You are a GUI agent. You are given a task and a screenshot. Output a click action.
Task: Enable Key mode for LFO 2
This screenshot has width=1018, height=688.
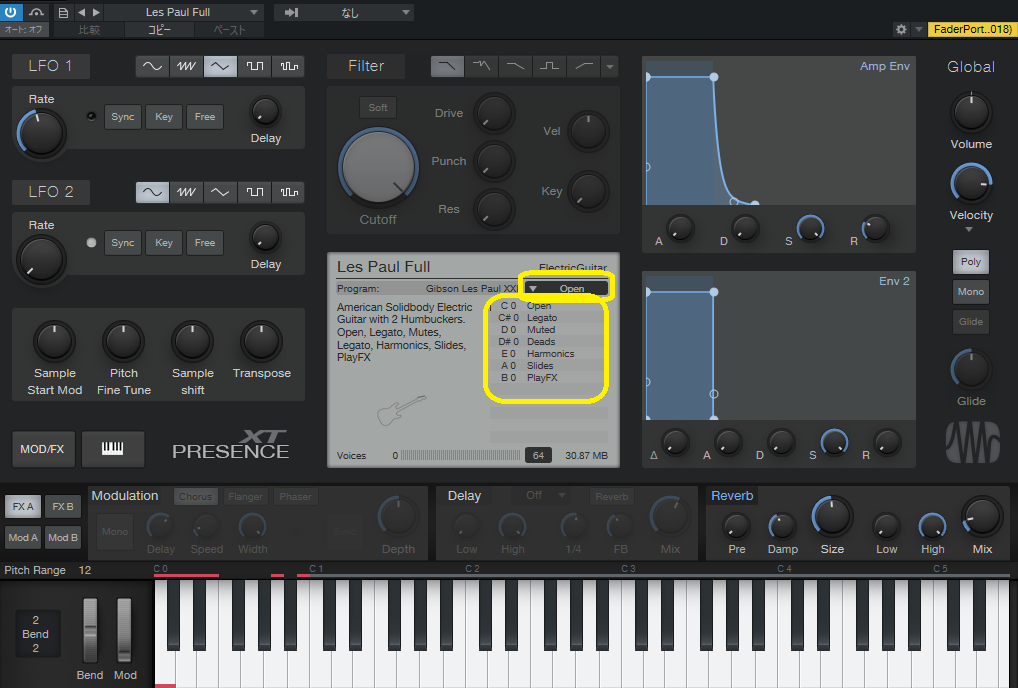(164, 243)
